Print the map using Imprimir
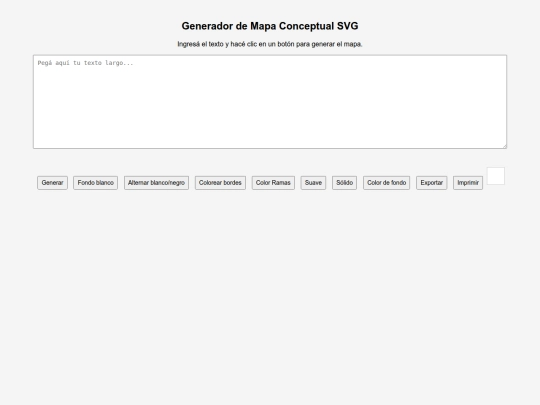This screenshot has height=405, width=540. tap(468, 183)
